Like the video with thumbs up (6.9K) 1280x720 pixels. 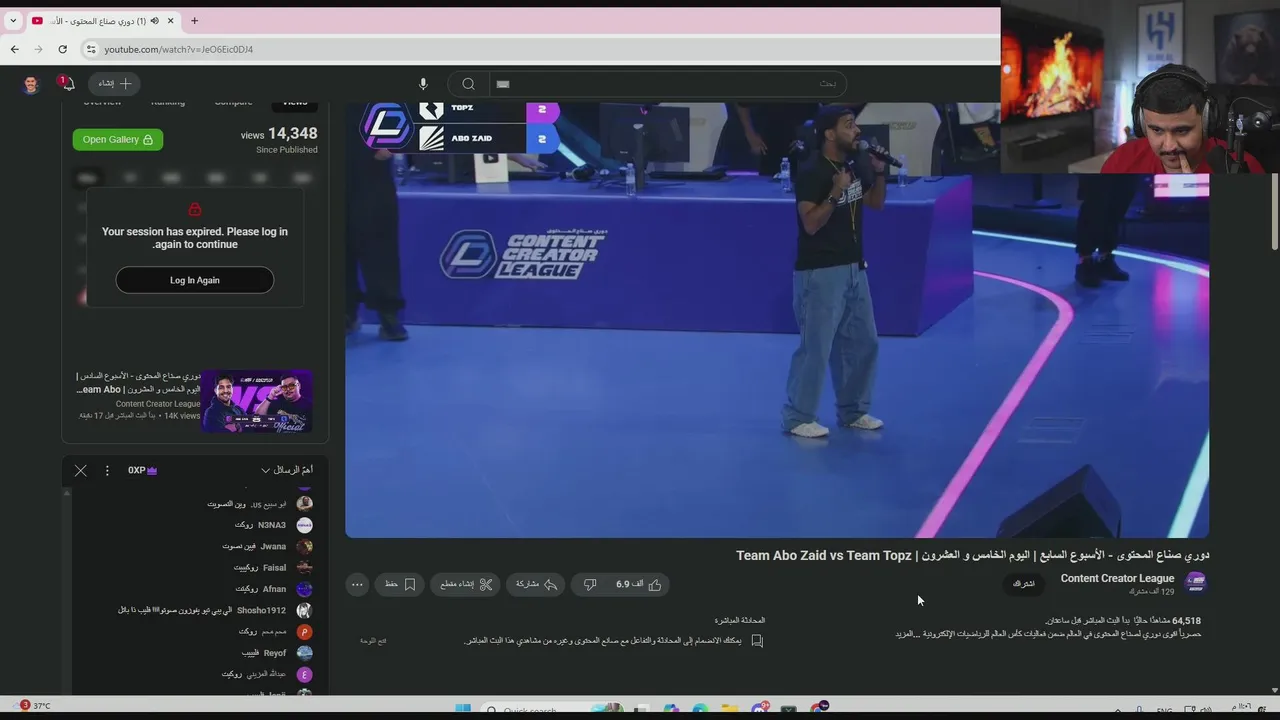click(640, 584)
